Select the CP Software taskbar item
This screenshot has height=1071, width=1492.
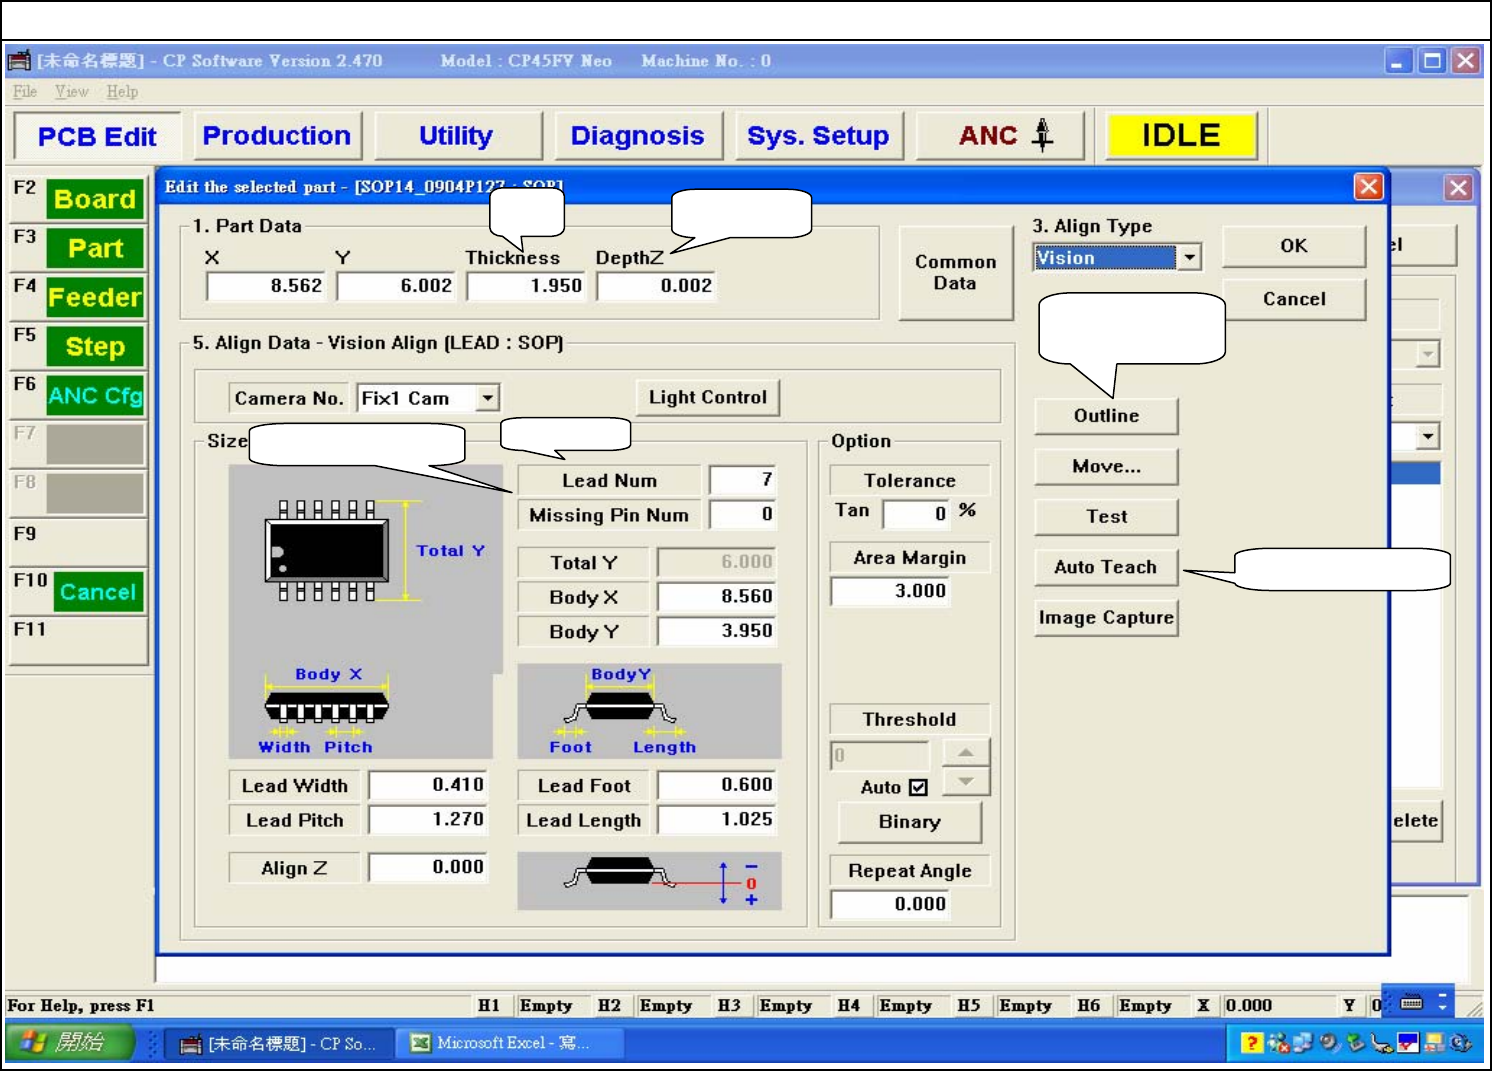[277, 1043]
